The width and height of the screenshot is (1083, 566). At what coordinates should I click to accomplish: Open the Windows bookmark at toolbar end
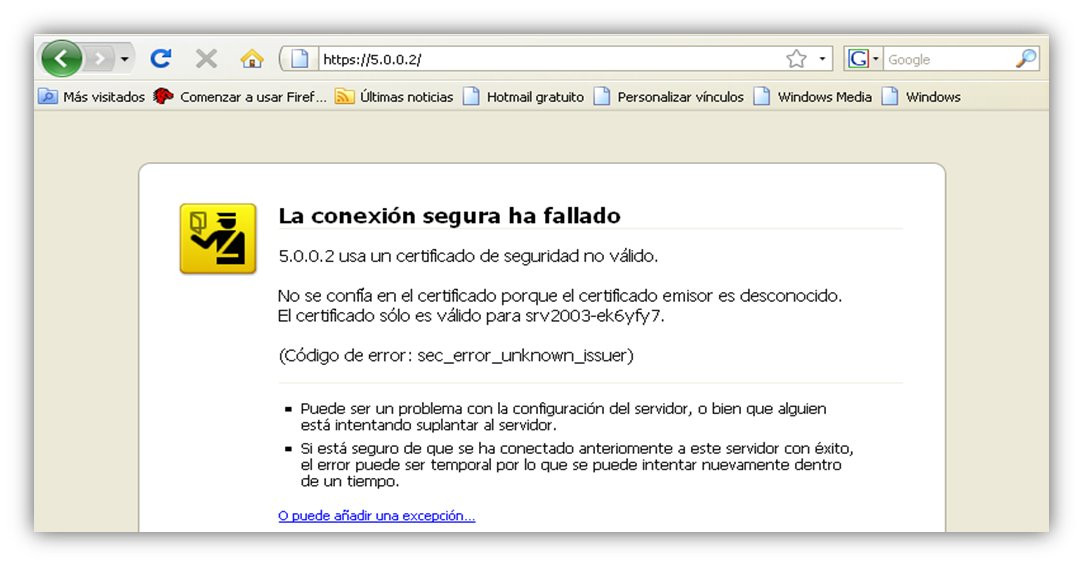(x=921, y=97)
